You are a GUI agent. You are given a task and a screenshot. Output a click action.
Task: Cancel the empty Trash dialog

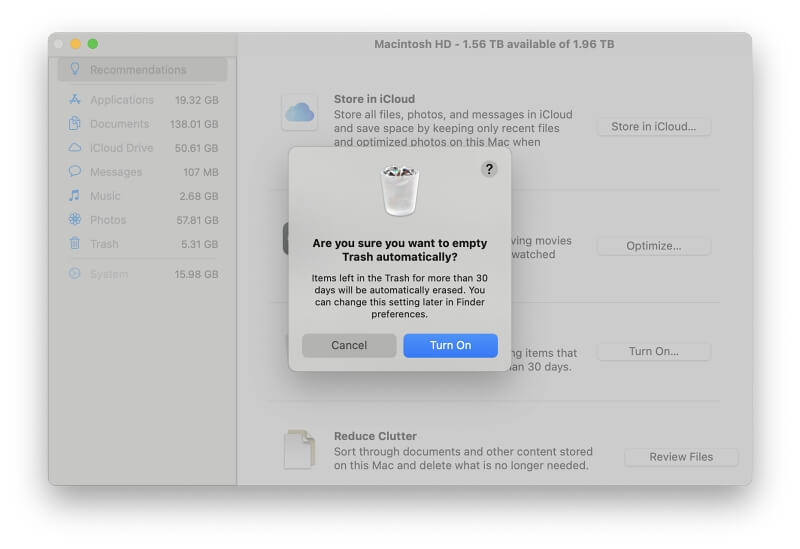349,345
